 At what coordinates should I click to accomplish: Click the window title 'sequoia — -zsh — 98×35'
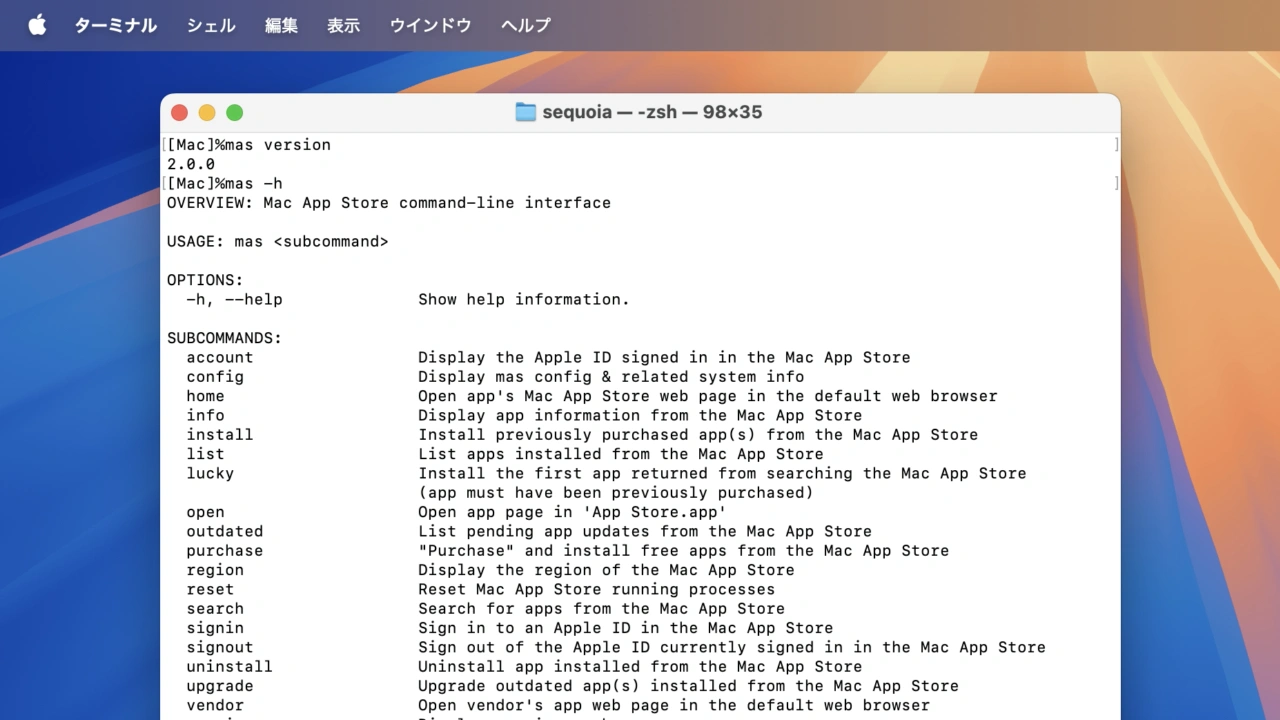[651, 112]
